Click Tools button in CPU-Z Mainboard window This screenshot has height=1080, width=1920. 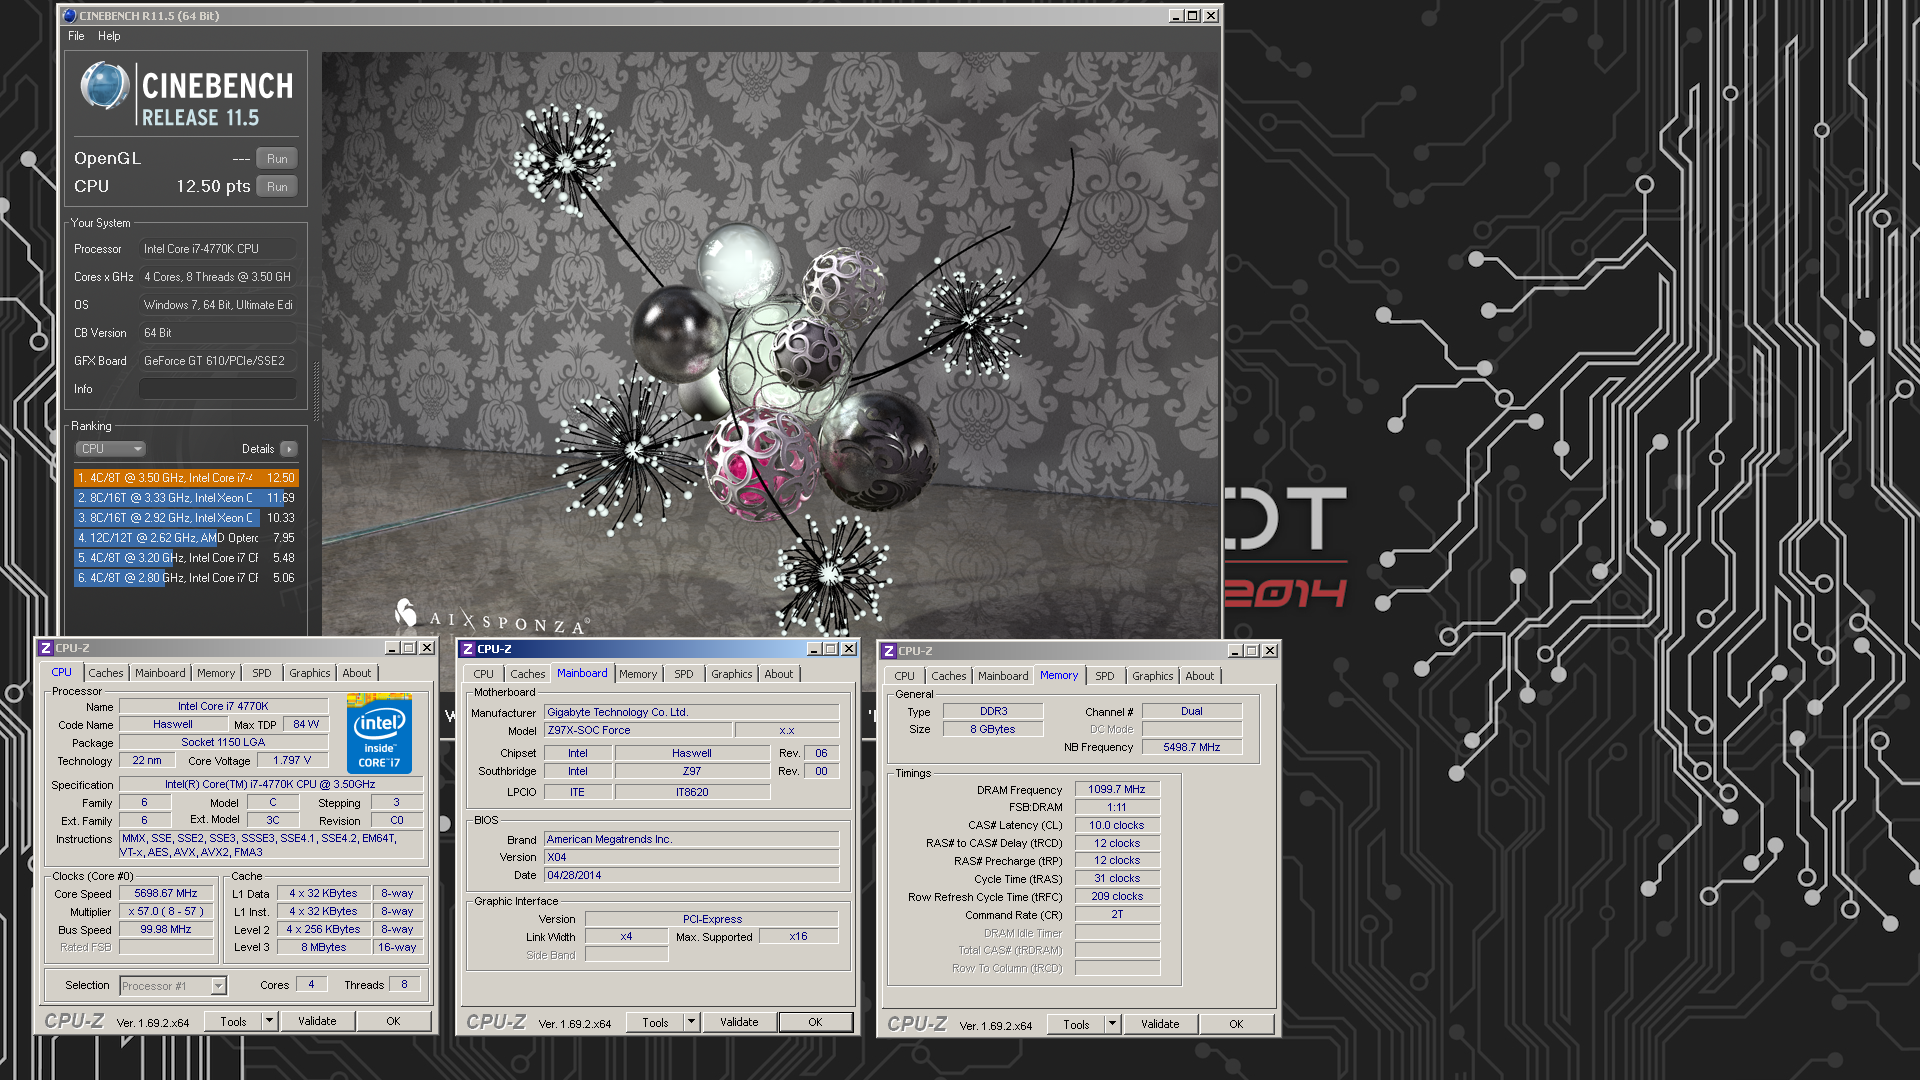pos(655,1022)
